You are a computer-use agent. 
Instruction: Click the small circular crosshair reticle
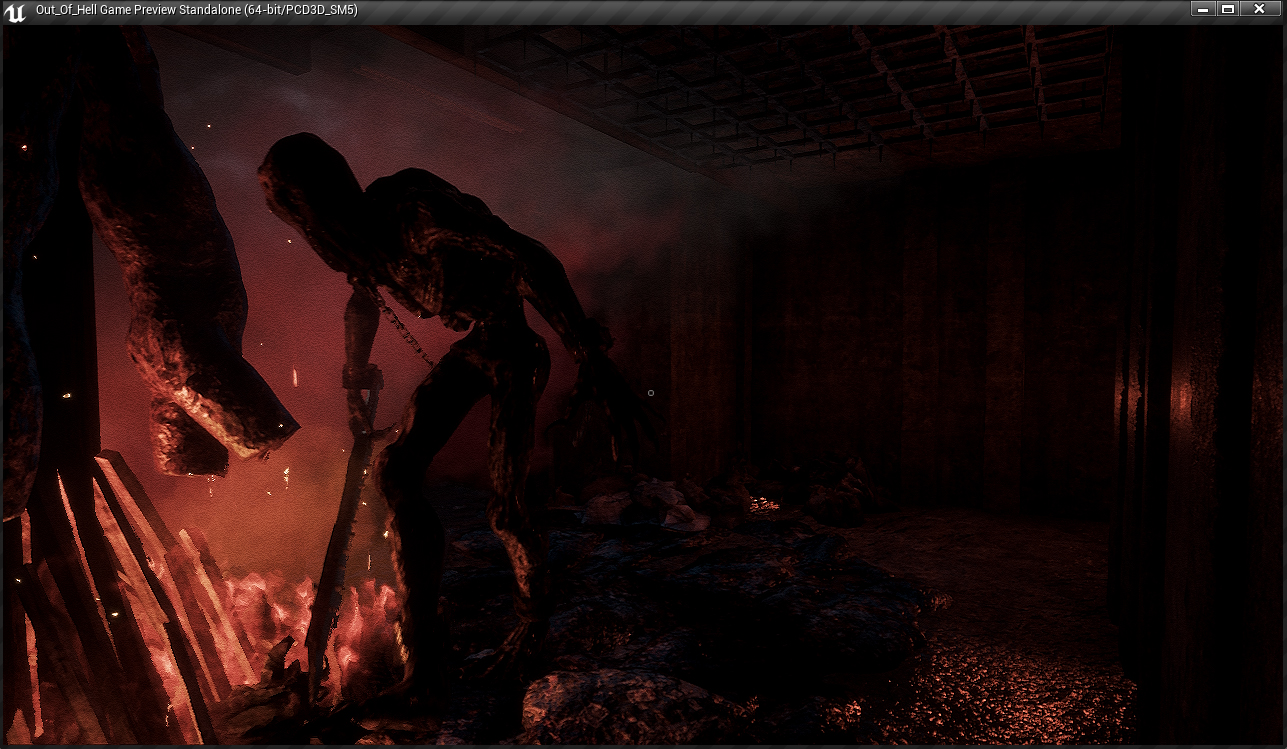(x=651, y=393)
